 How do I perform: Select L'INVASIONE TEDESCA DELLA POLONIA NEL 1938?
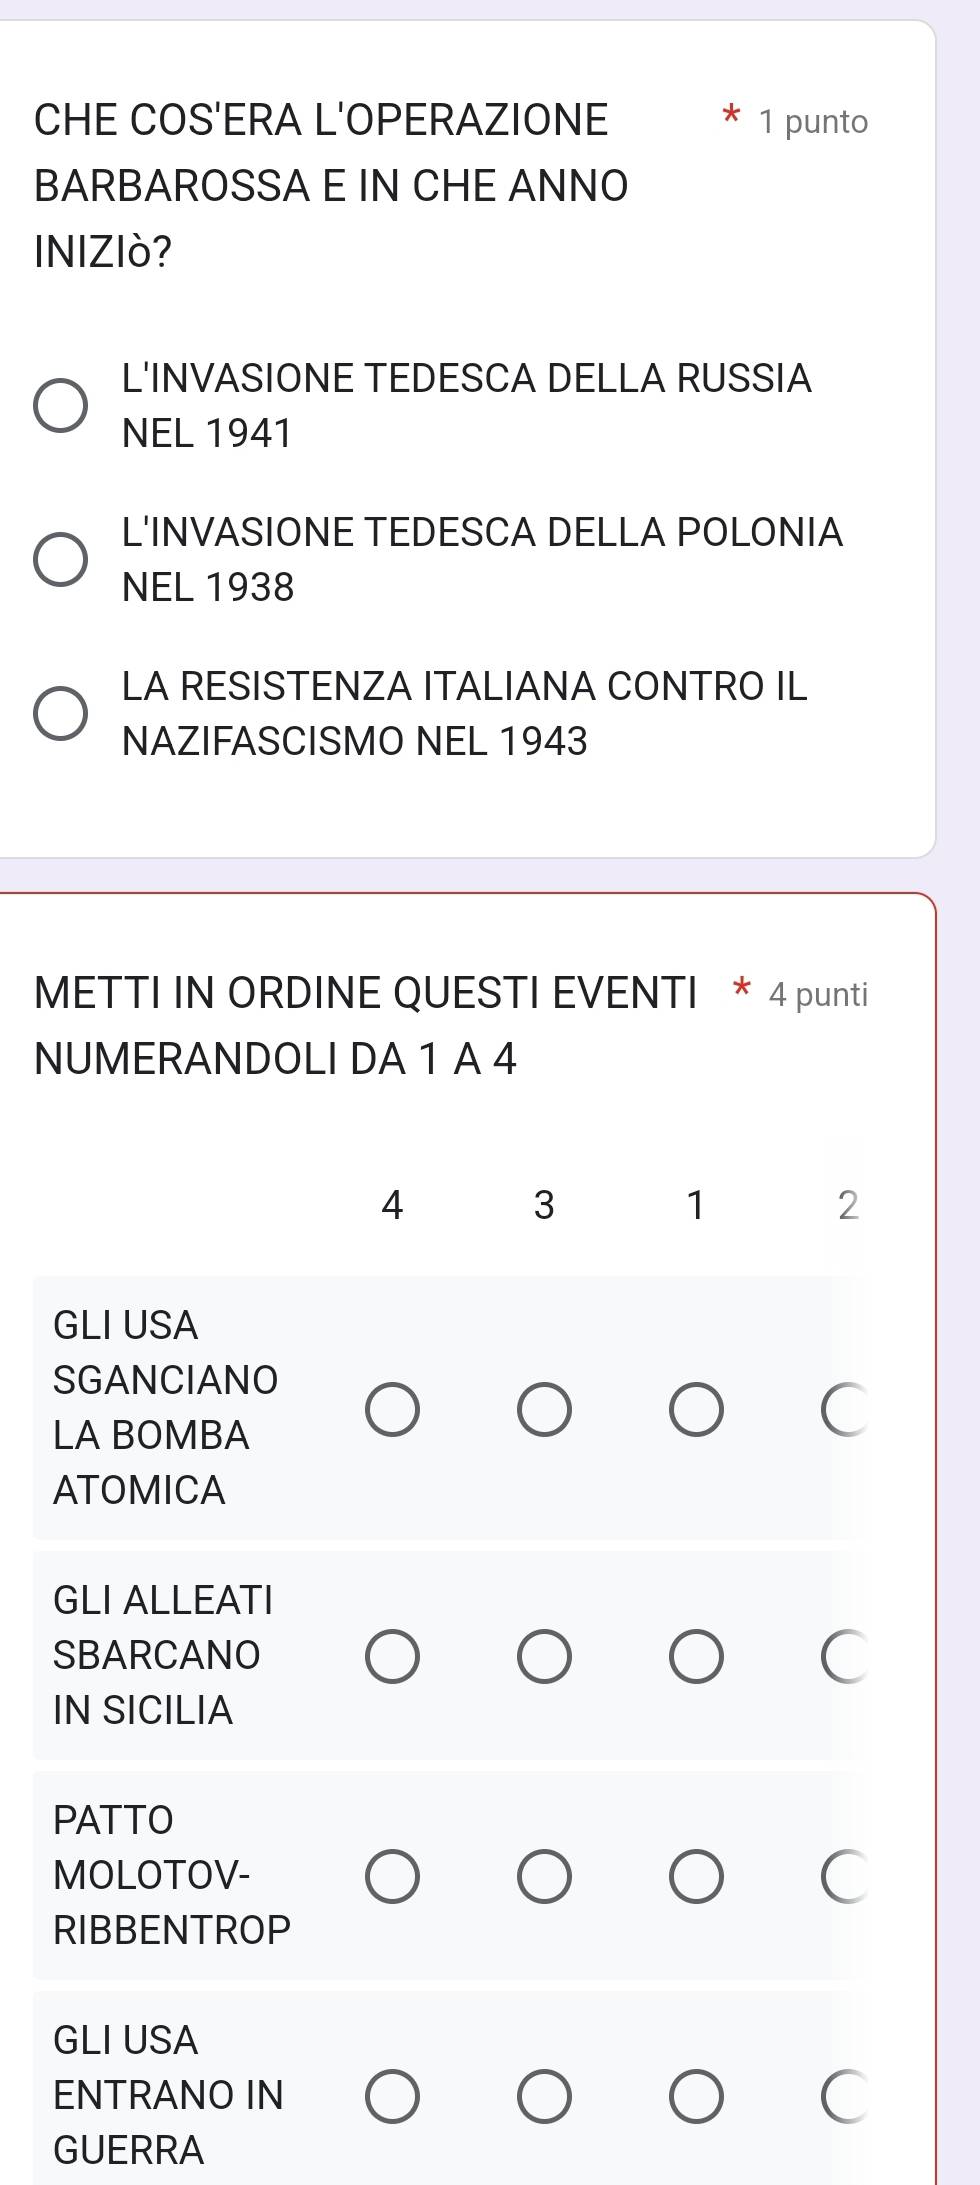(61, 560)
